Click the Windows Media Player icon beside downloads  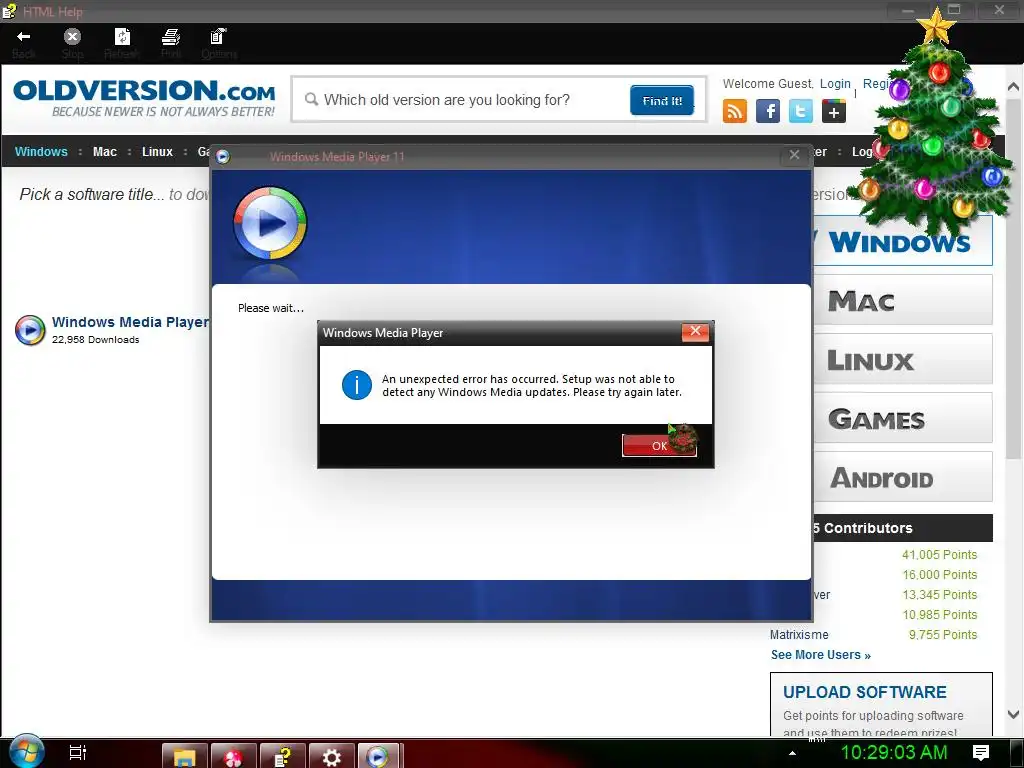tap(30, 330)
